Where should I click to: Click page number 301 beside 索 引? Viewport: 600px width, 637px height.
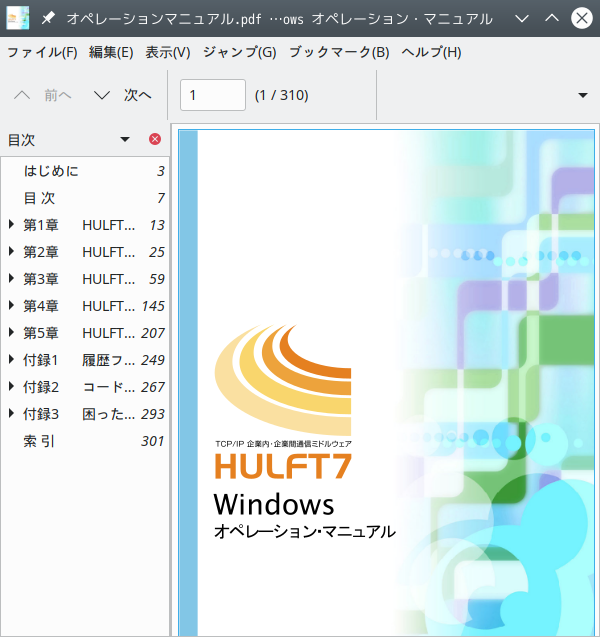[x=153, y=441]
